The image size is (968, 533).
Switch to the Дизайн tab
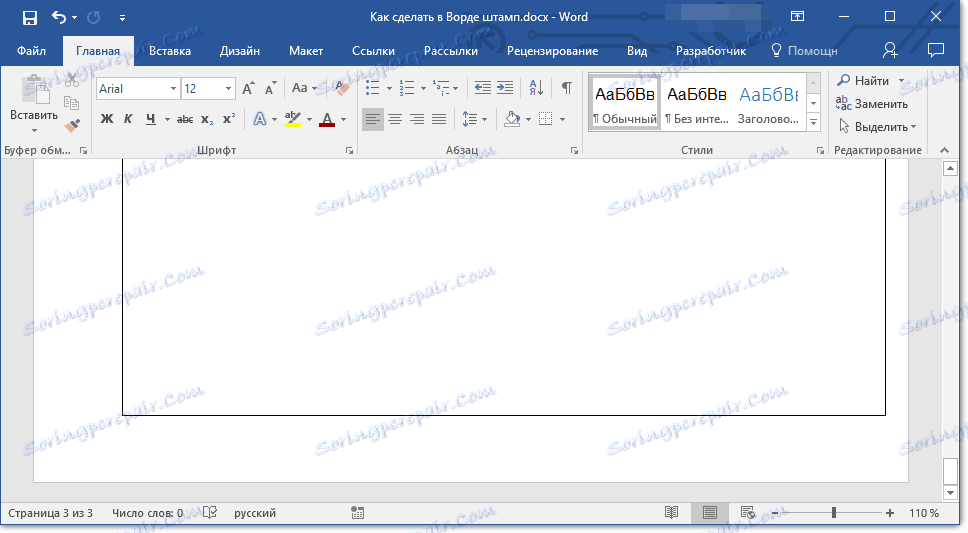pyautogui.click(x=240, y=51)
